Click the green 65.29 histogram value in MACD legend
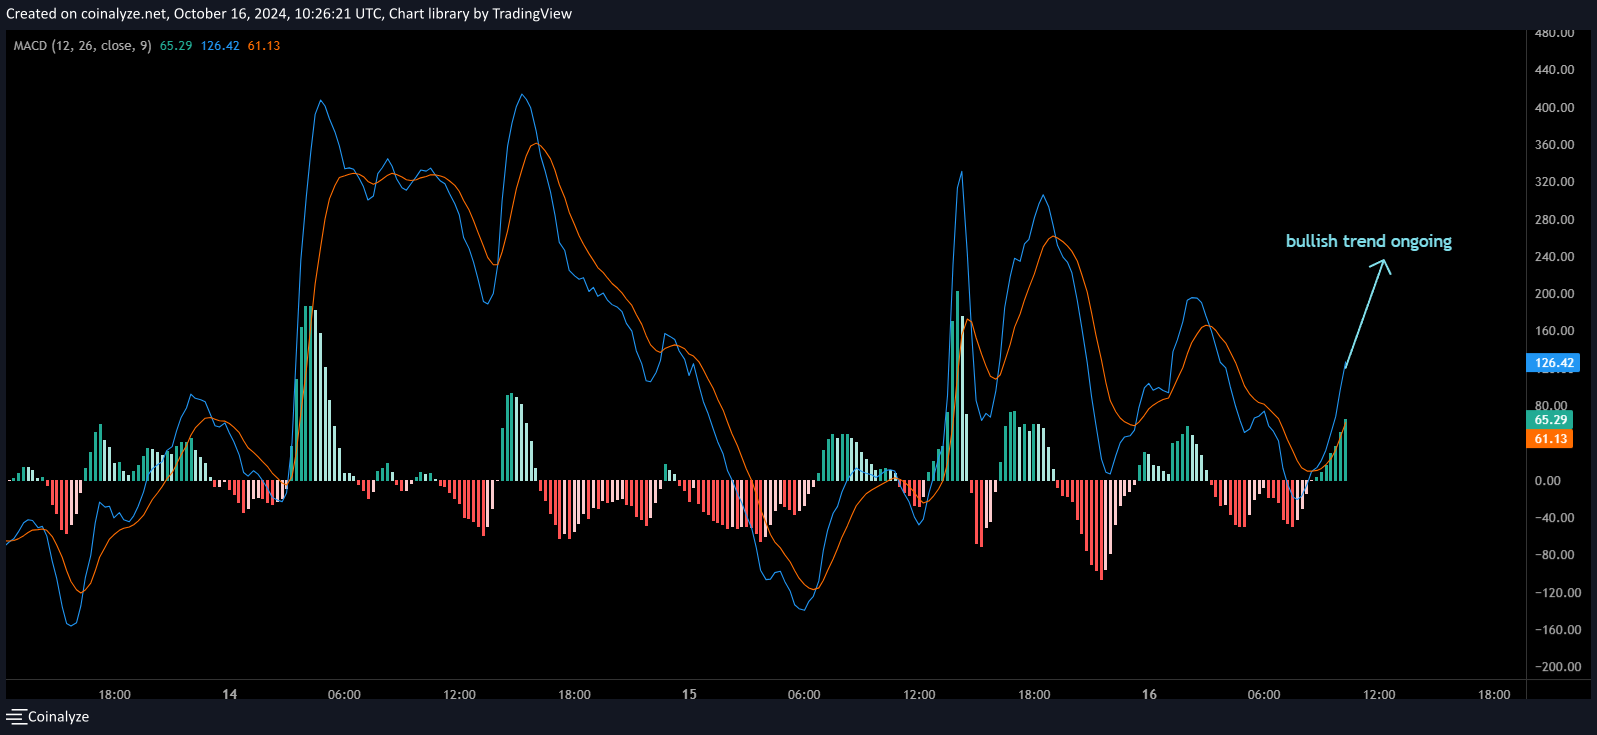 (176, 46)
